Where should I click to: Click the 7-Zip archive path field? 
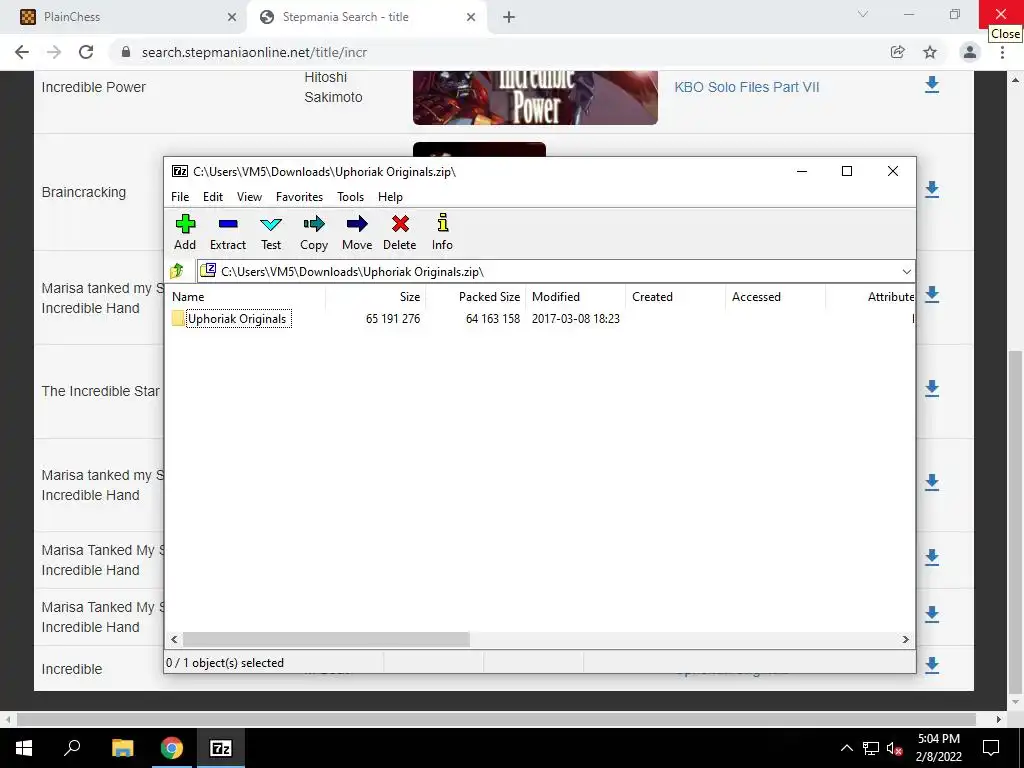click(x=549, y=272)
